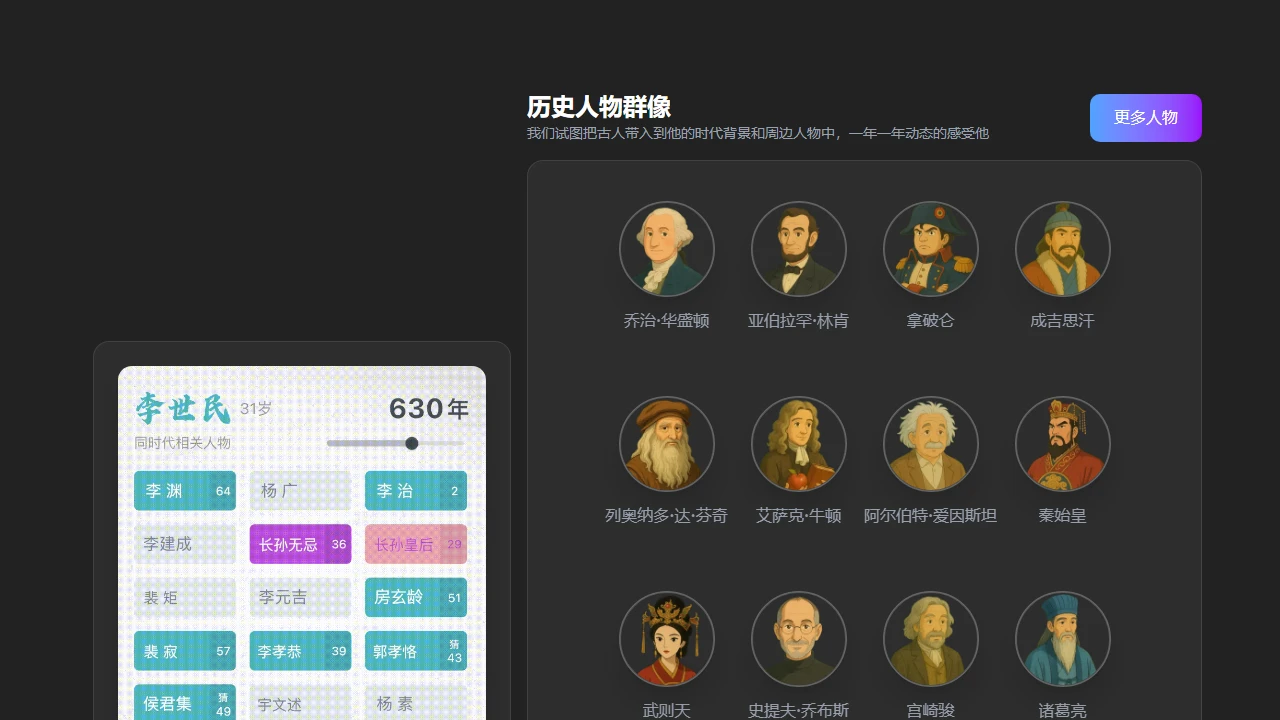Open the 诸葛亮 portrait
The height and width of the screenshot is (720, 1280).
pos(1063,639)
